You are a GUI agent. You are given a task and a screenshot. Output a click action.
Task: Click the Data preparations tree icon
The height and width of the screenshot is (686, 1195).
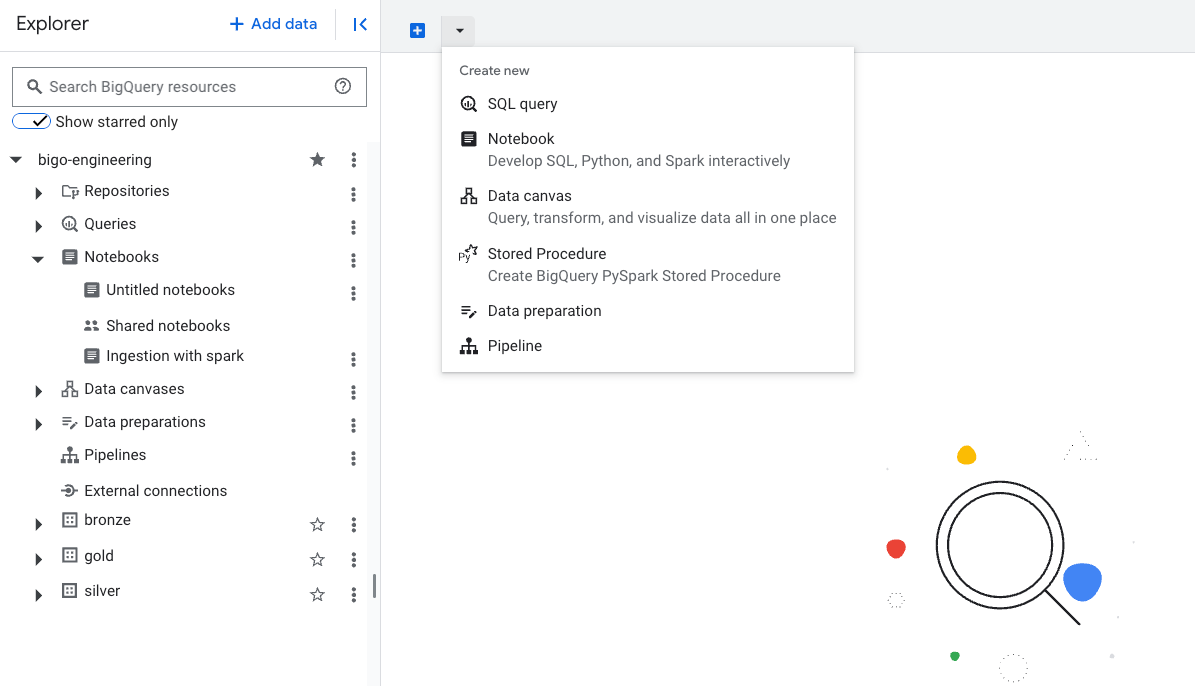coord(69,422)
